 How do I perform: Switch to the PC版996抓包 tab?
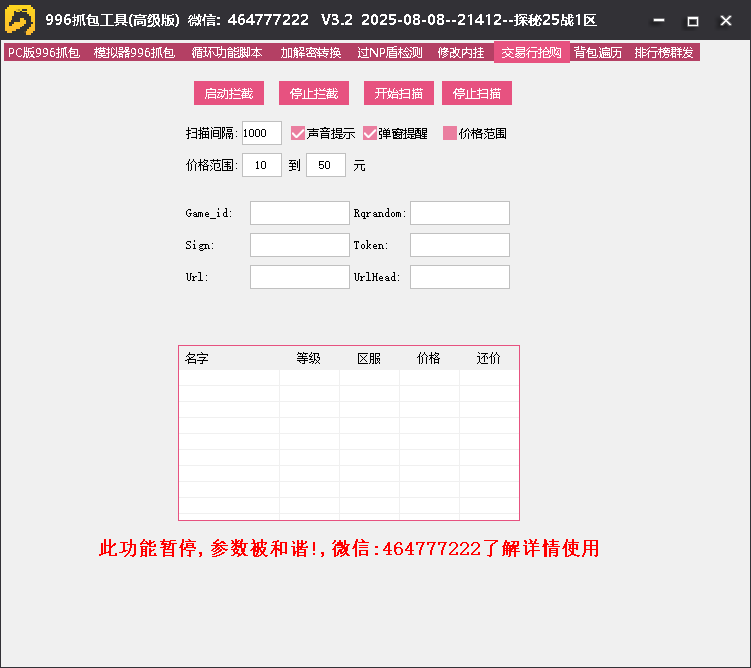[x=43, y=53]
